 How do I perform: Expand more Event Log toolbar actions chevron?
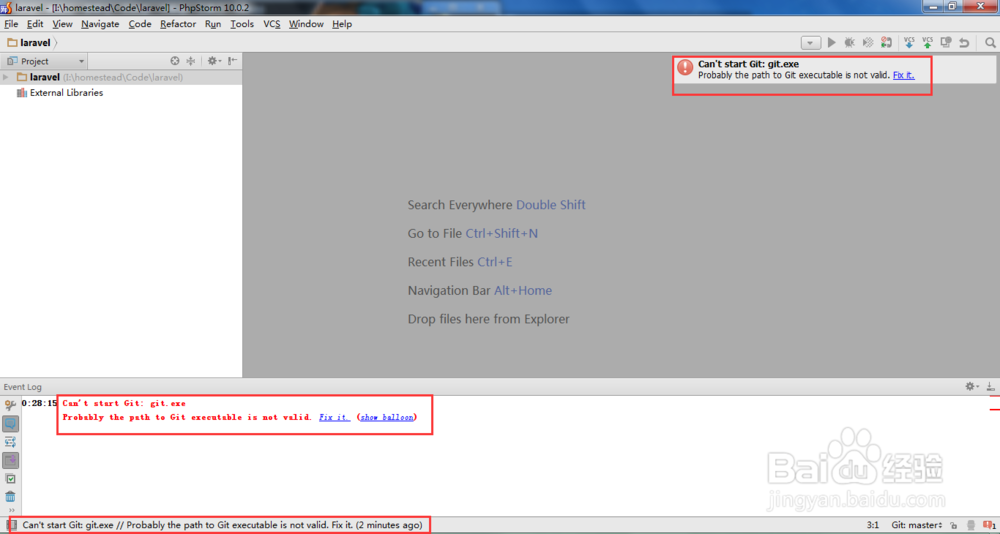11,510
